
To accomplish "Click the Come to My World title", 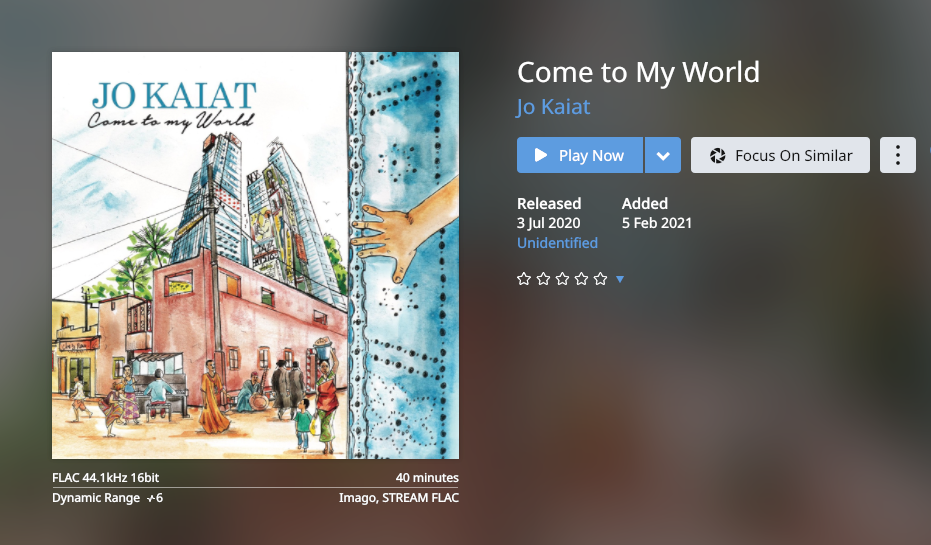I will tap(638, 72).
